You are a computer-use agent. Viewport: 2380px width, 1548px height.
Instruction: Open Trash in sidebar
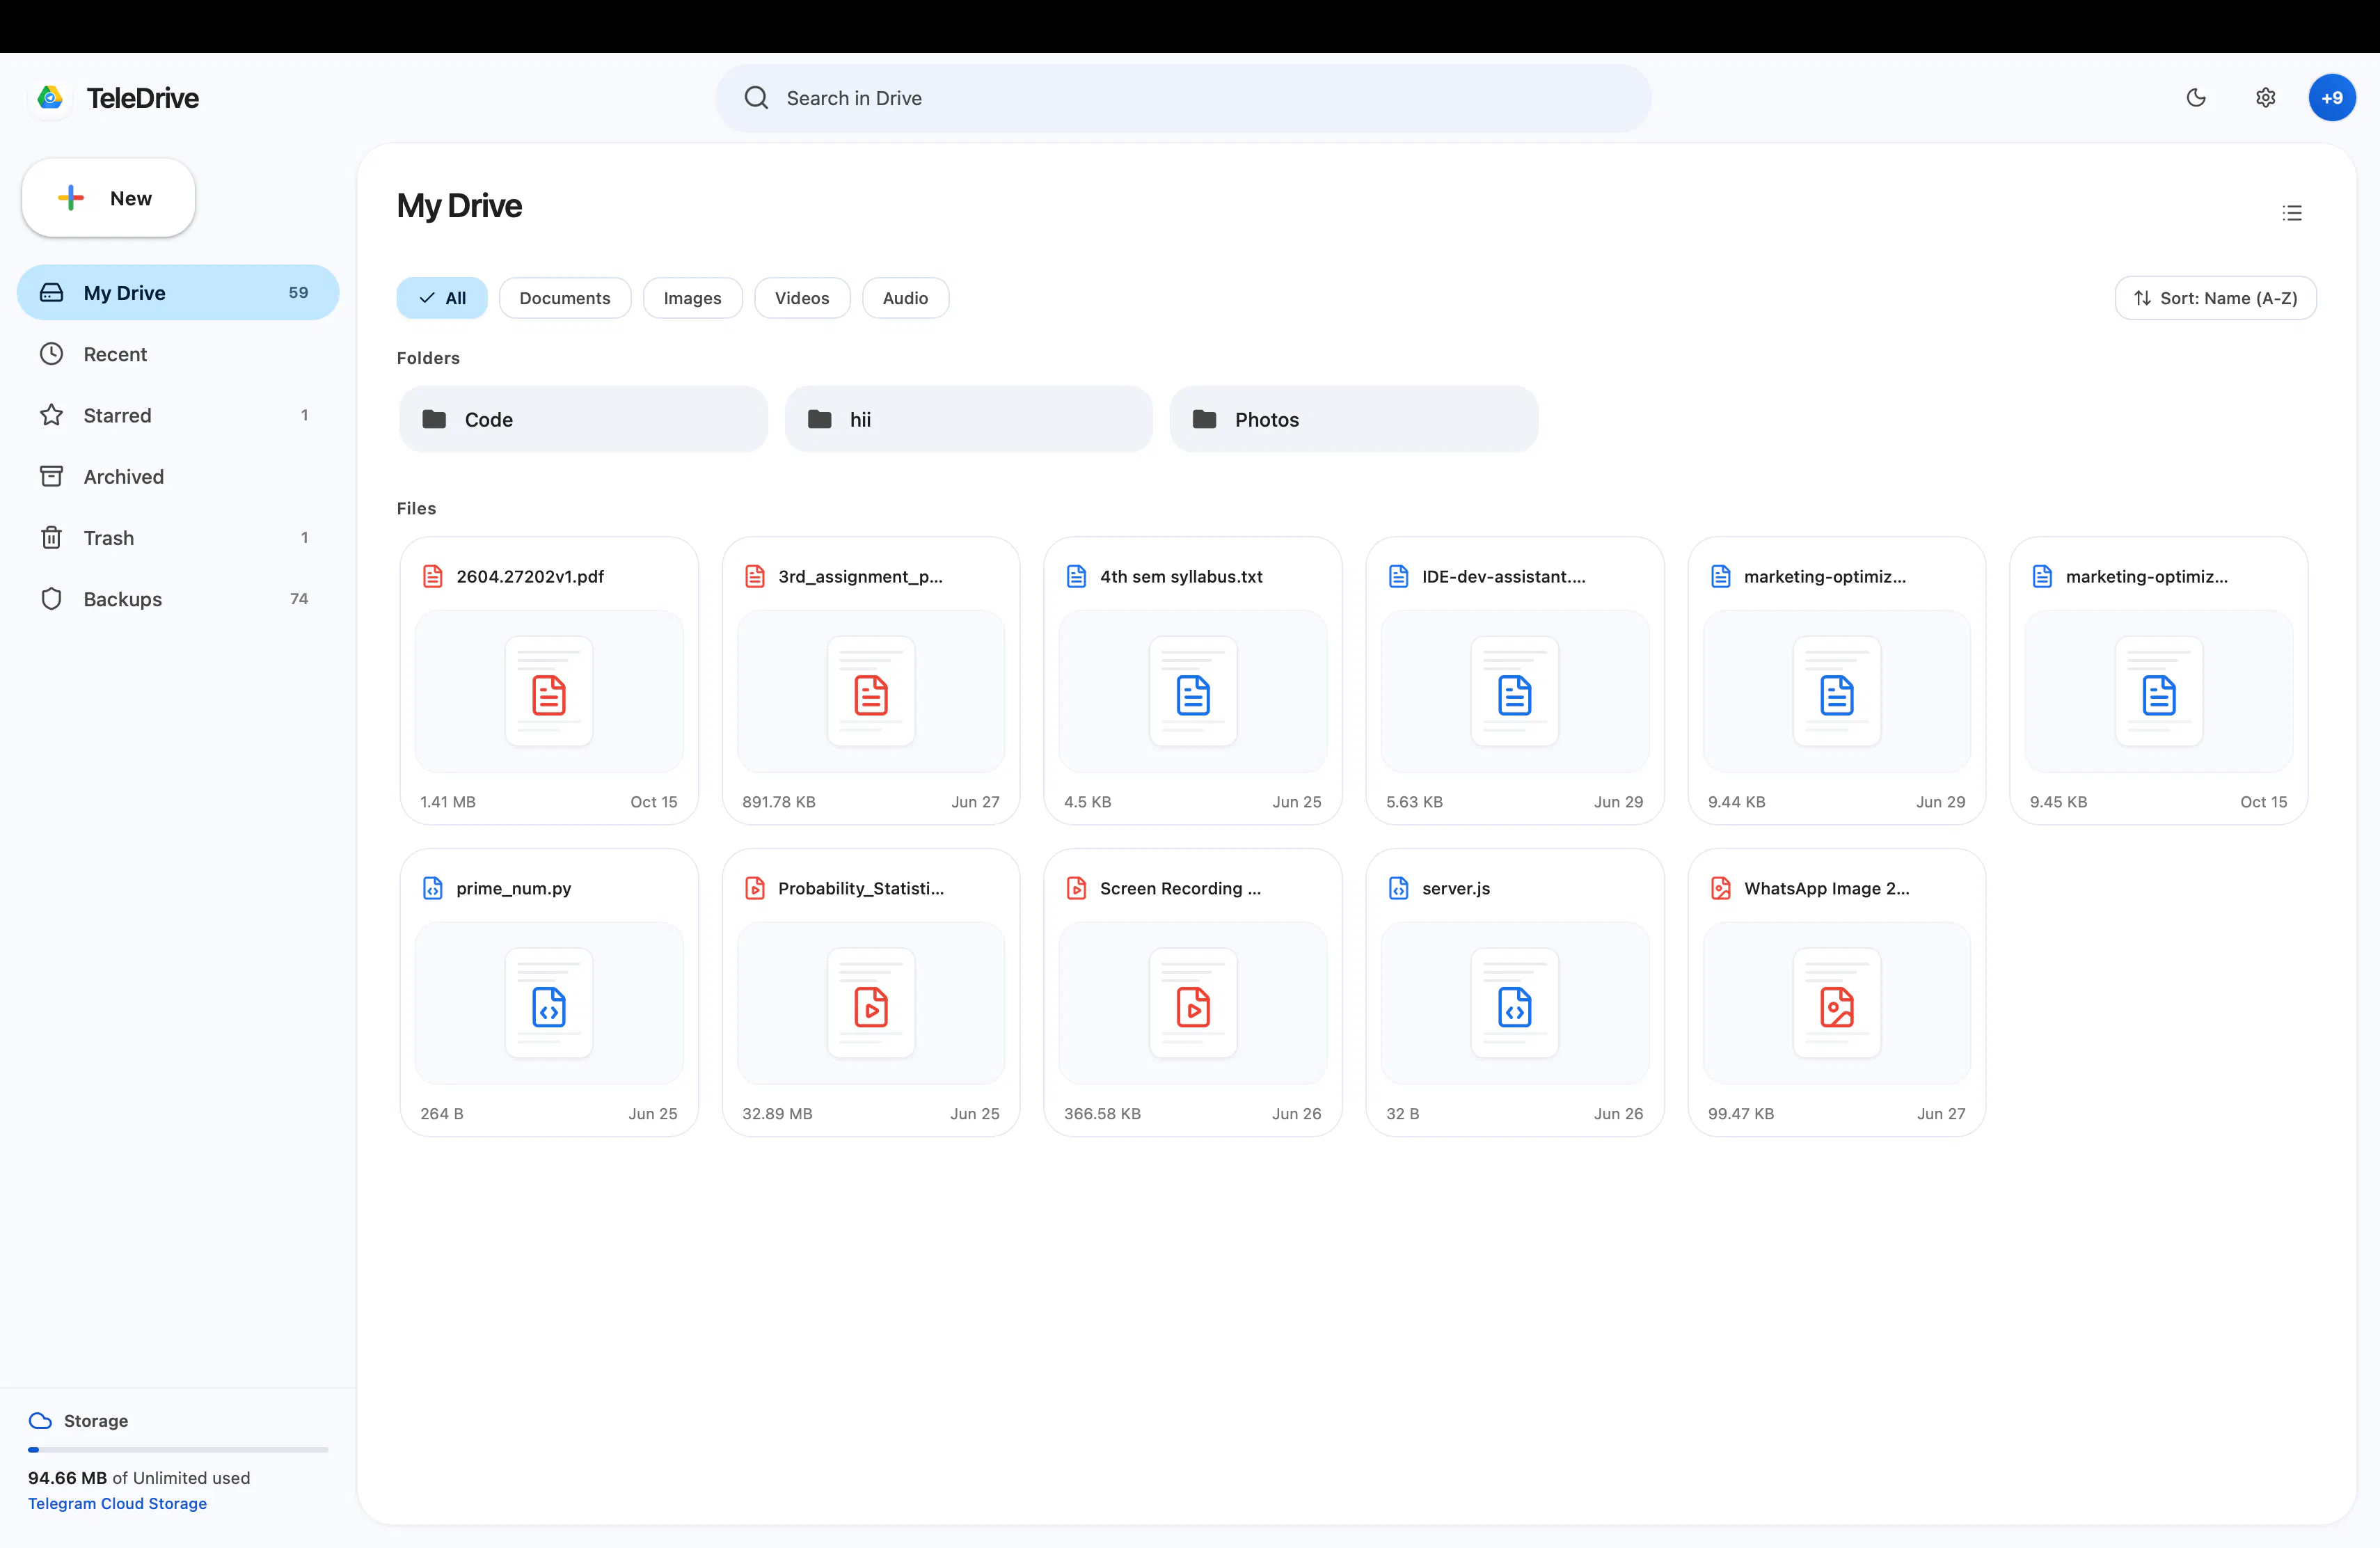pyautogui.click(x=178, y=538)
